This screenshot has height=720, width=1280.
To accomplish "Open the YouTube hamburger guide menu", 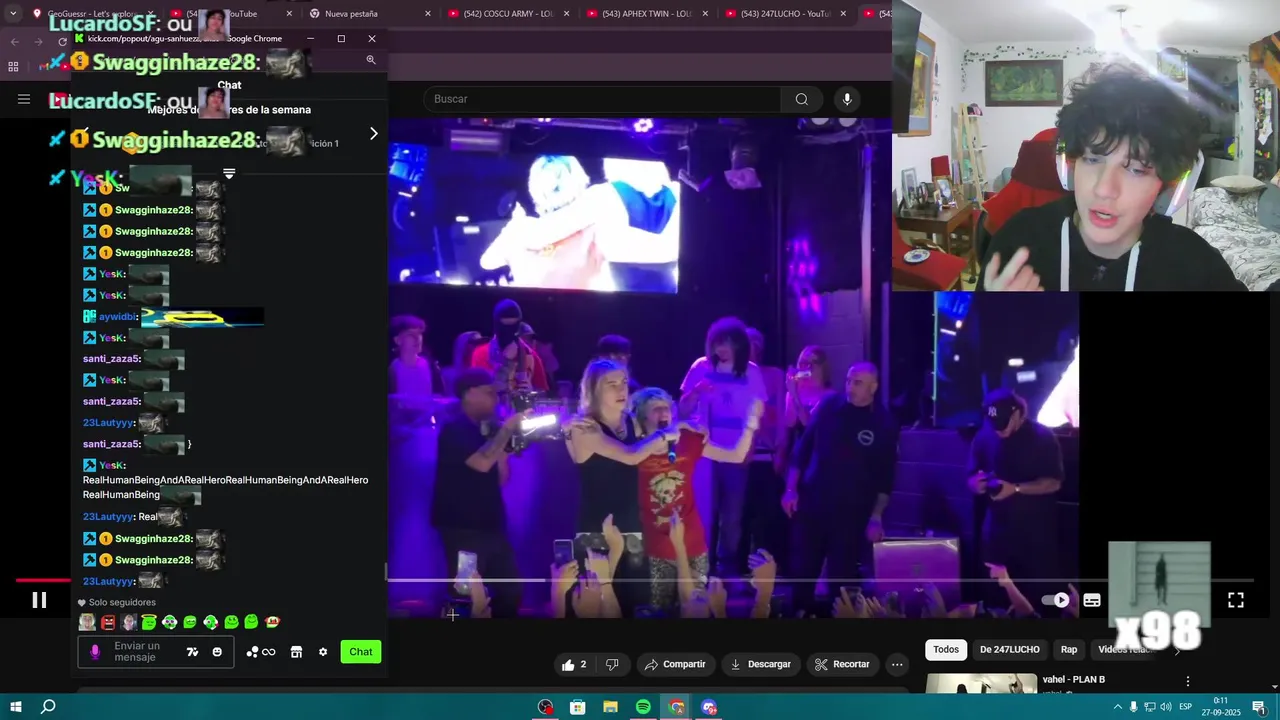I will pos(24,99).
